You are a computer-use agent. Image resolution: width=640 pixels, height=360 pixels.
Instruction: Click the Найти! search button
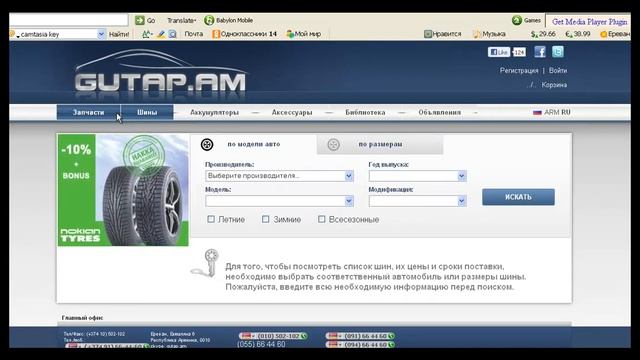coord(119,34)
